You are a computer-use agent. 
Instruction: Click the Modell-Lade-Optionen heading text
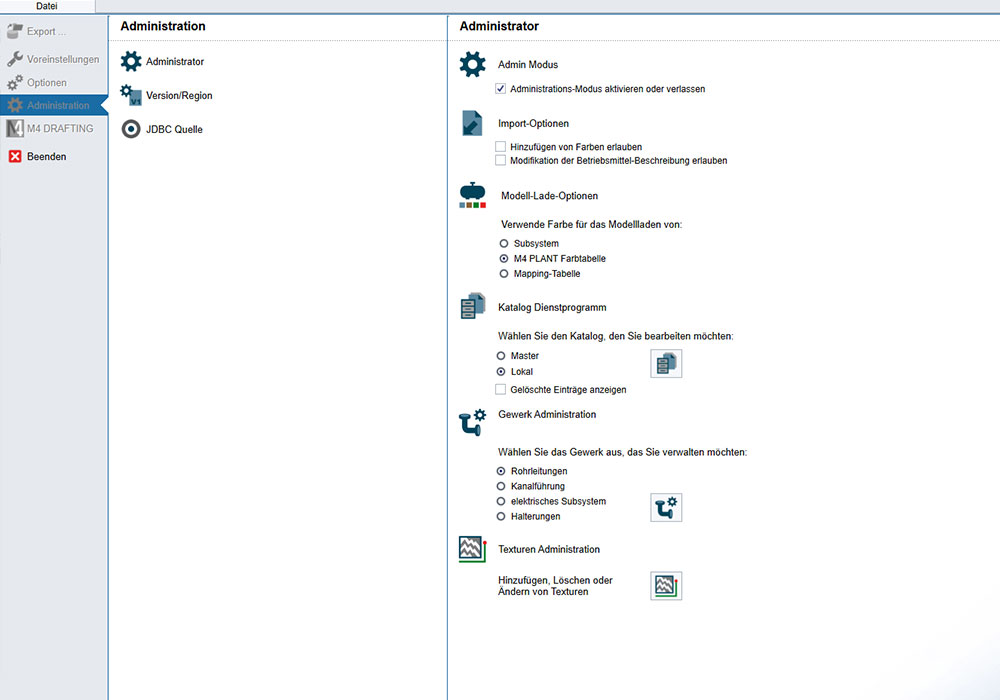[550, 196]
